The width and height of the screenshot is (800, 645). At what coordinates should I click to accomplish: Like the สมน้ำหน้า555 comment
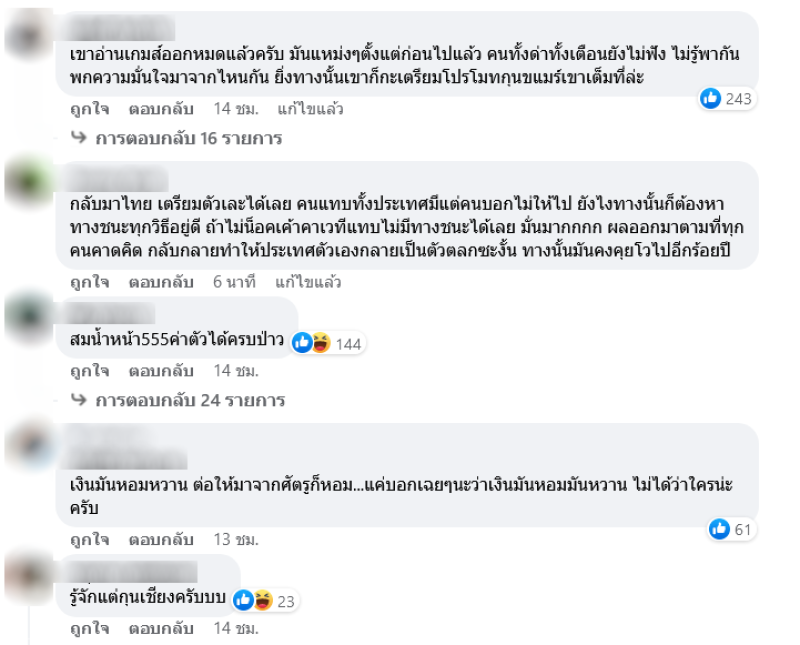(89, 370)
